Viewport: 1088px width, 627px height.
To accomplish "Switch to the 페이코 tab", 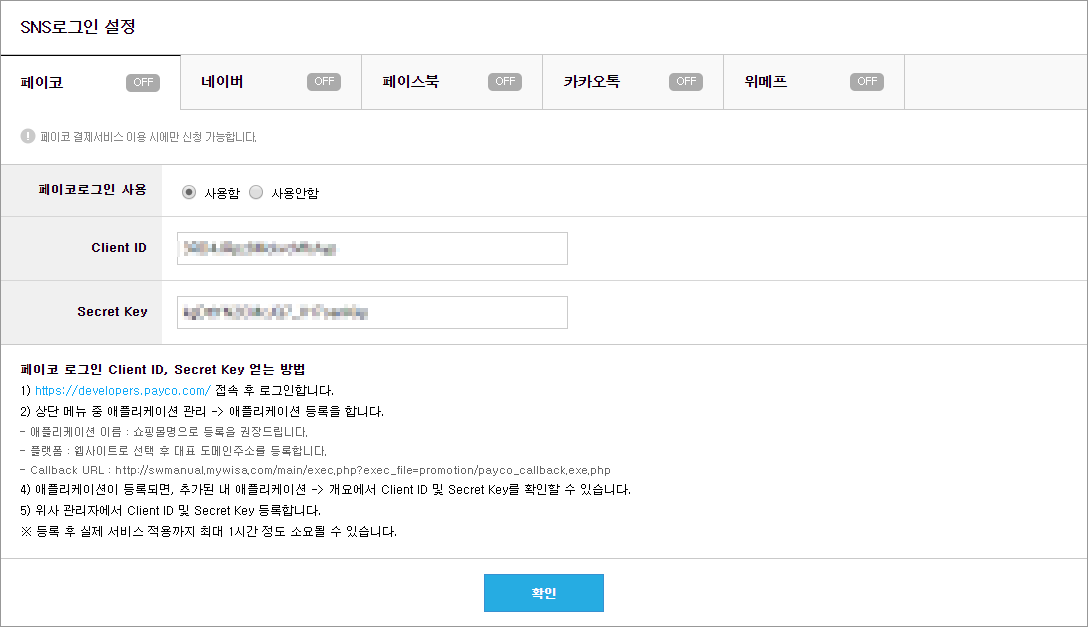I will point(42,82).
